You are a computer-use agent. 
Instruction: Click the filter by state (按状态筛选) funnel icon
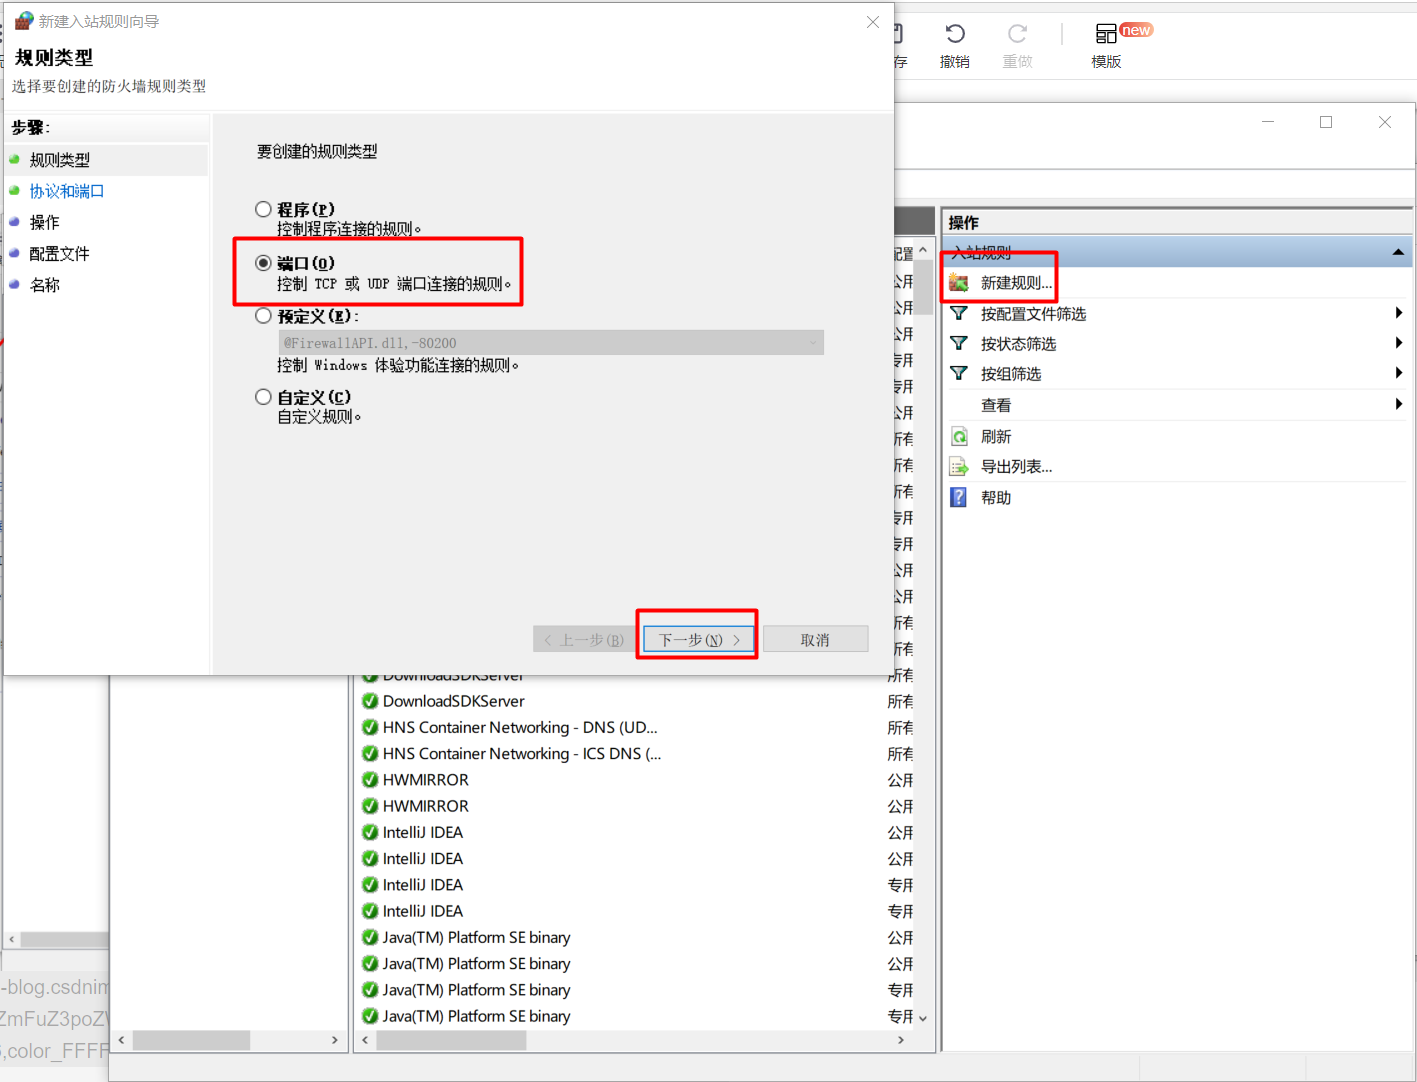(959, 344)
